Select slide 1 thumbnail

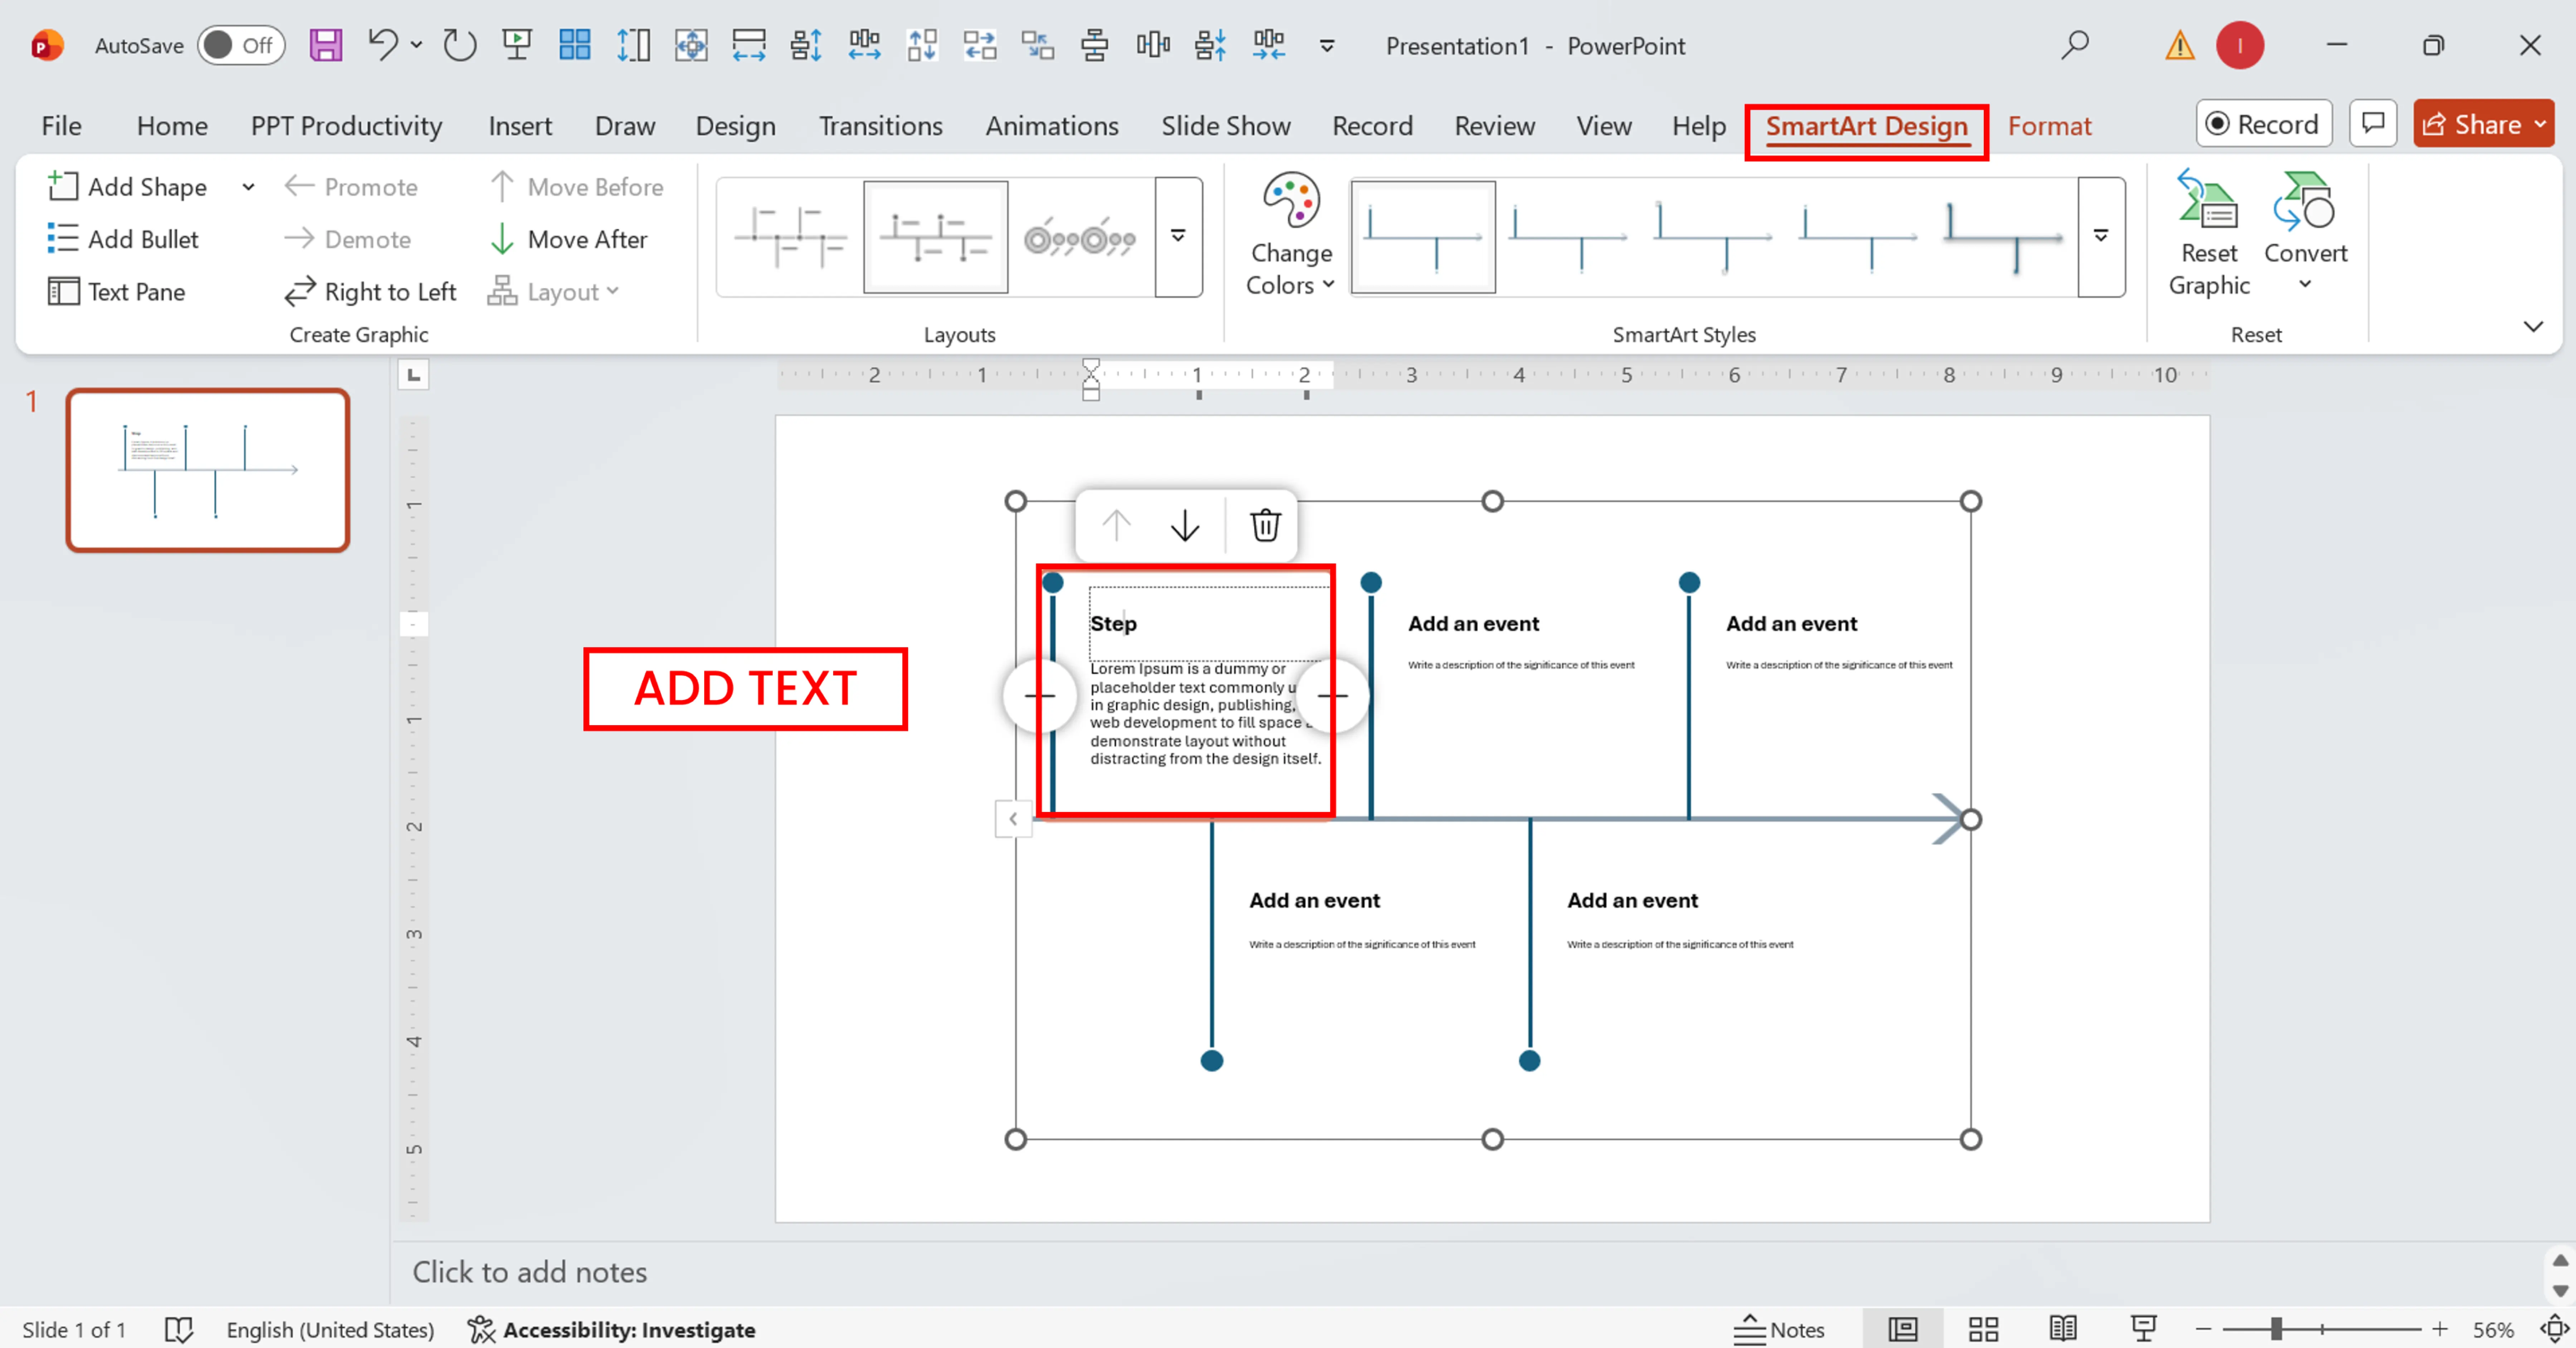[208, 470]
